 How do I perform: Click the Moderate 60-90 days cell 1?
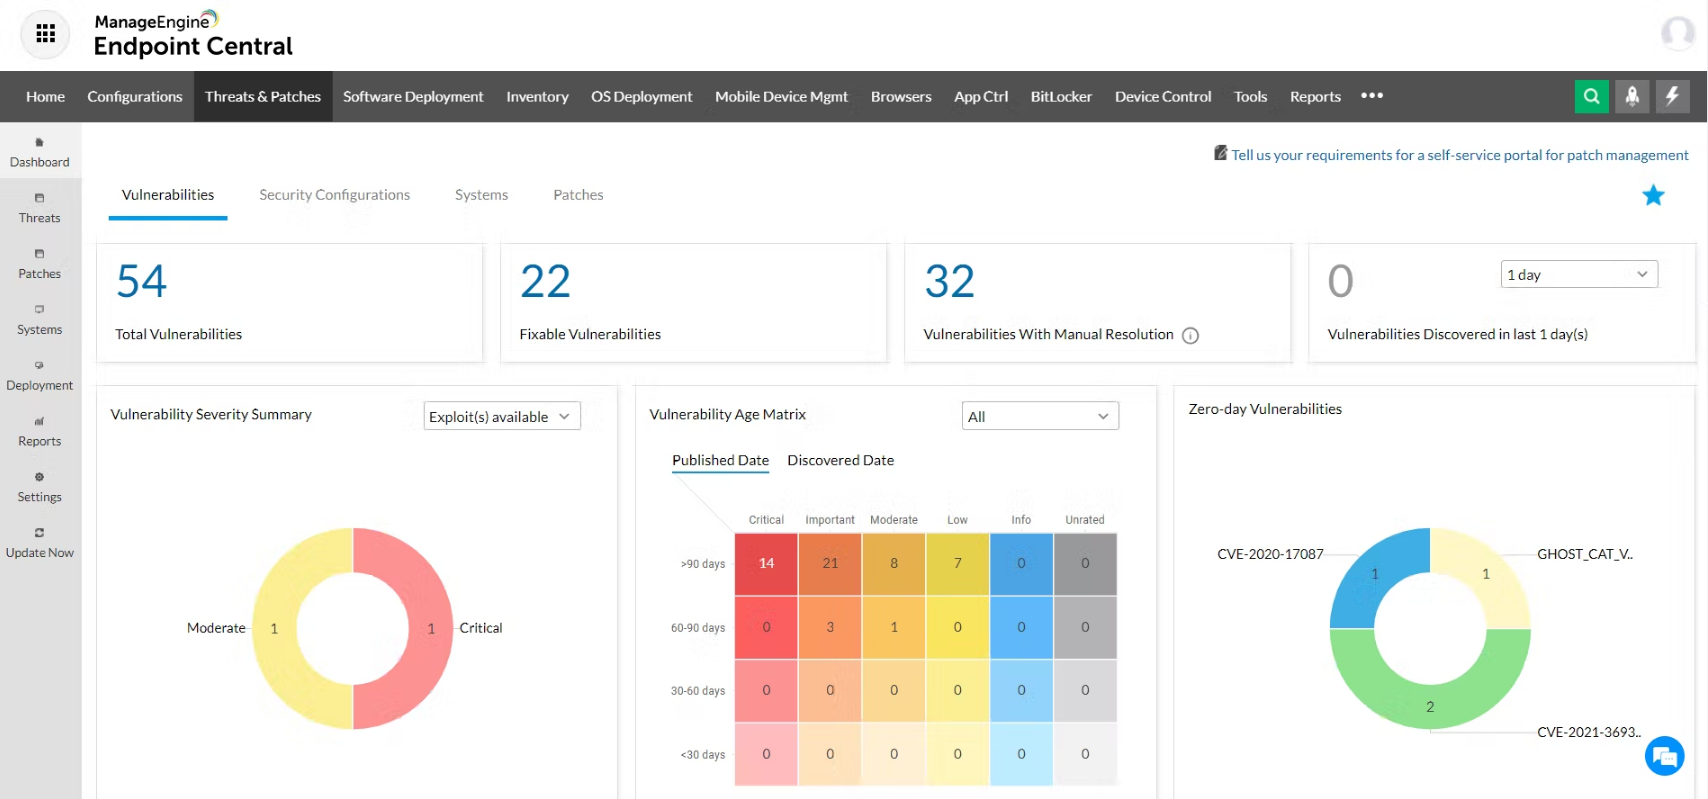click(894, 628)
